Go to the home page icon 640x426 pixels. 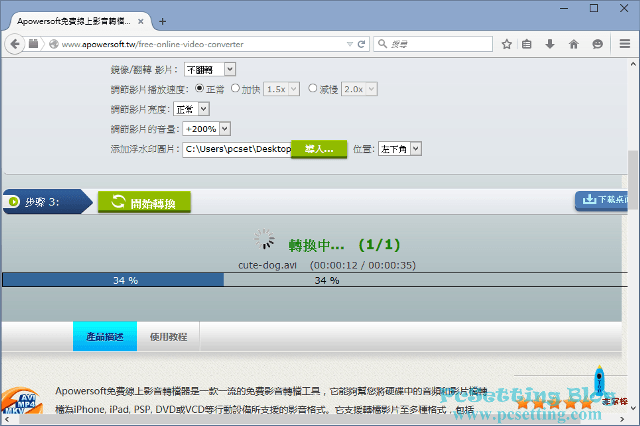pyautogui.click(x=573, y=44)
